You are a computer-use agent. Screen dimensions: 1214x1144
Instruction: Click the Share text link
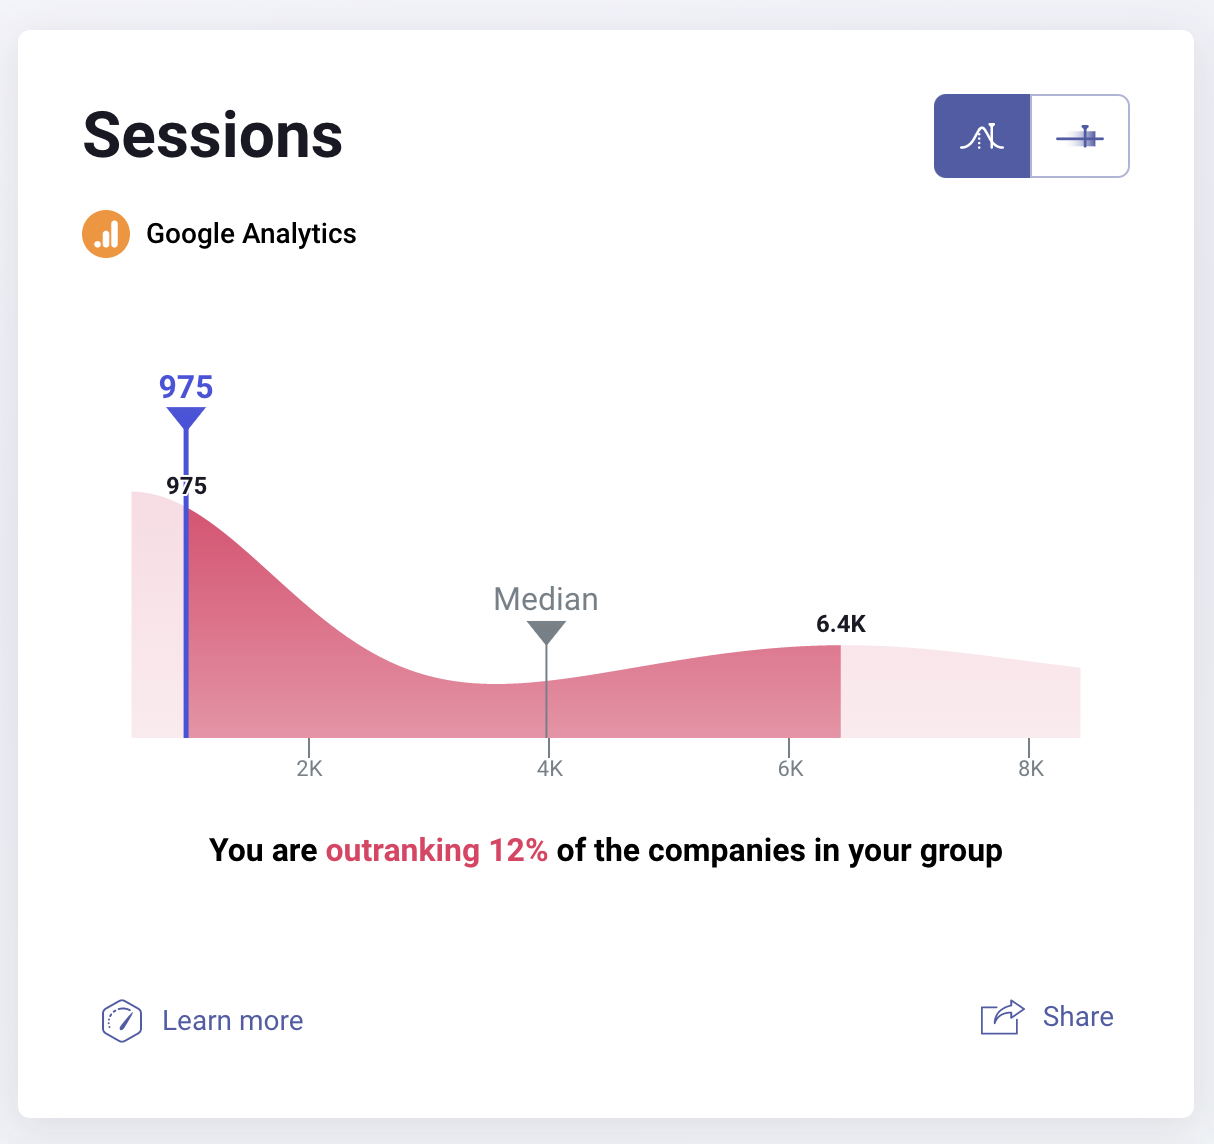[1077, 1016]
